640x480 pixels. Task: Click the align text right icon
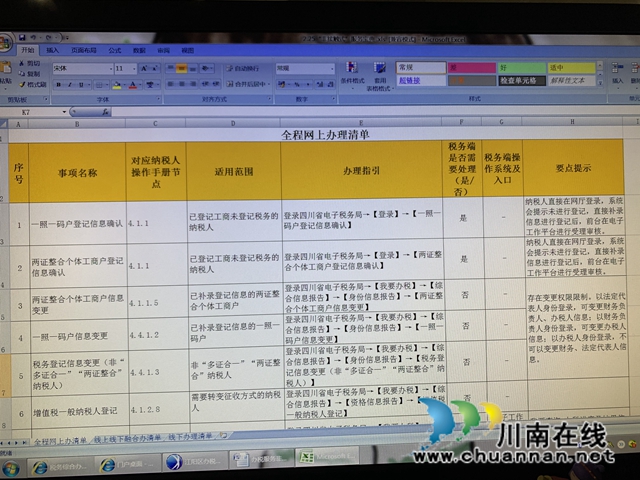point(193,84)
